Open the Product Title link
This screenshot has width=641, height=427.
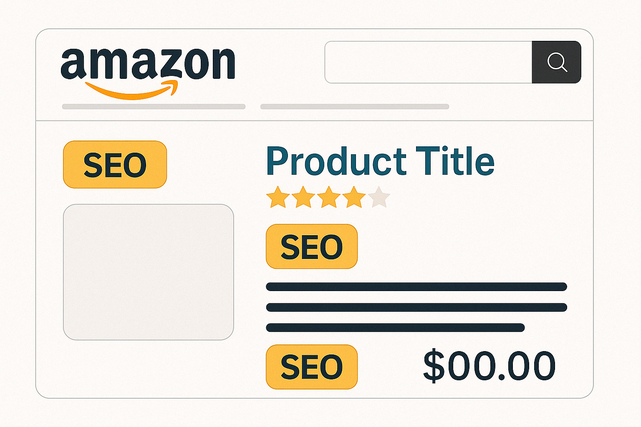380,161
